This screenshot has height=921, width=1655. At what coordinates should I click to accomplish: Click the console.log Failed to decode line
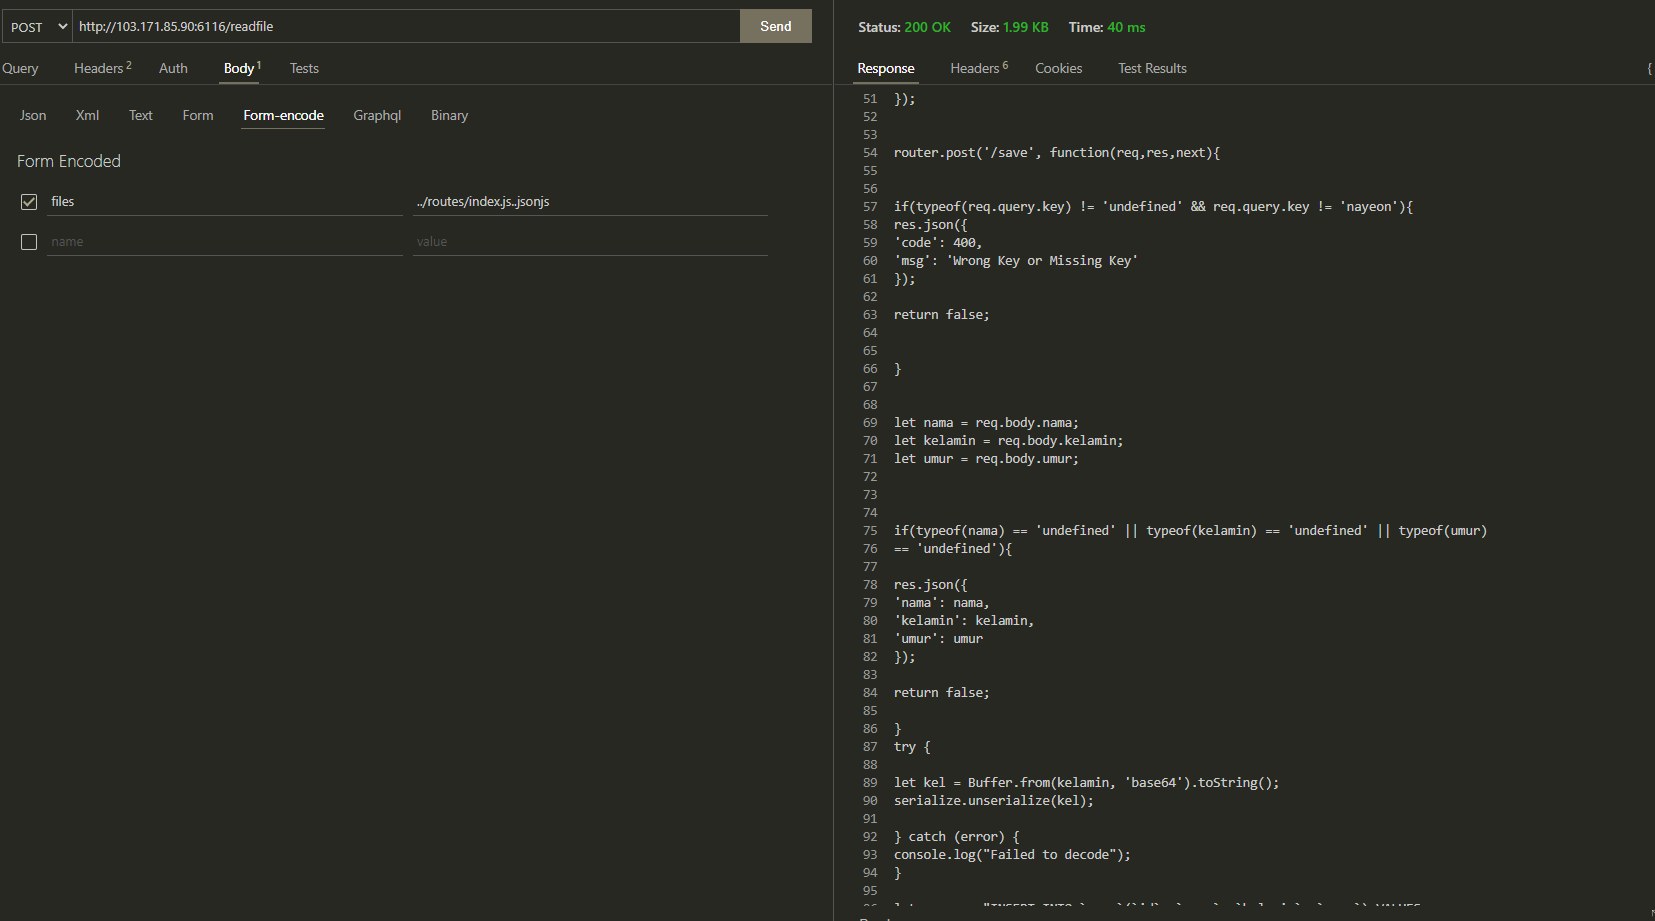click(1012, 855)
